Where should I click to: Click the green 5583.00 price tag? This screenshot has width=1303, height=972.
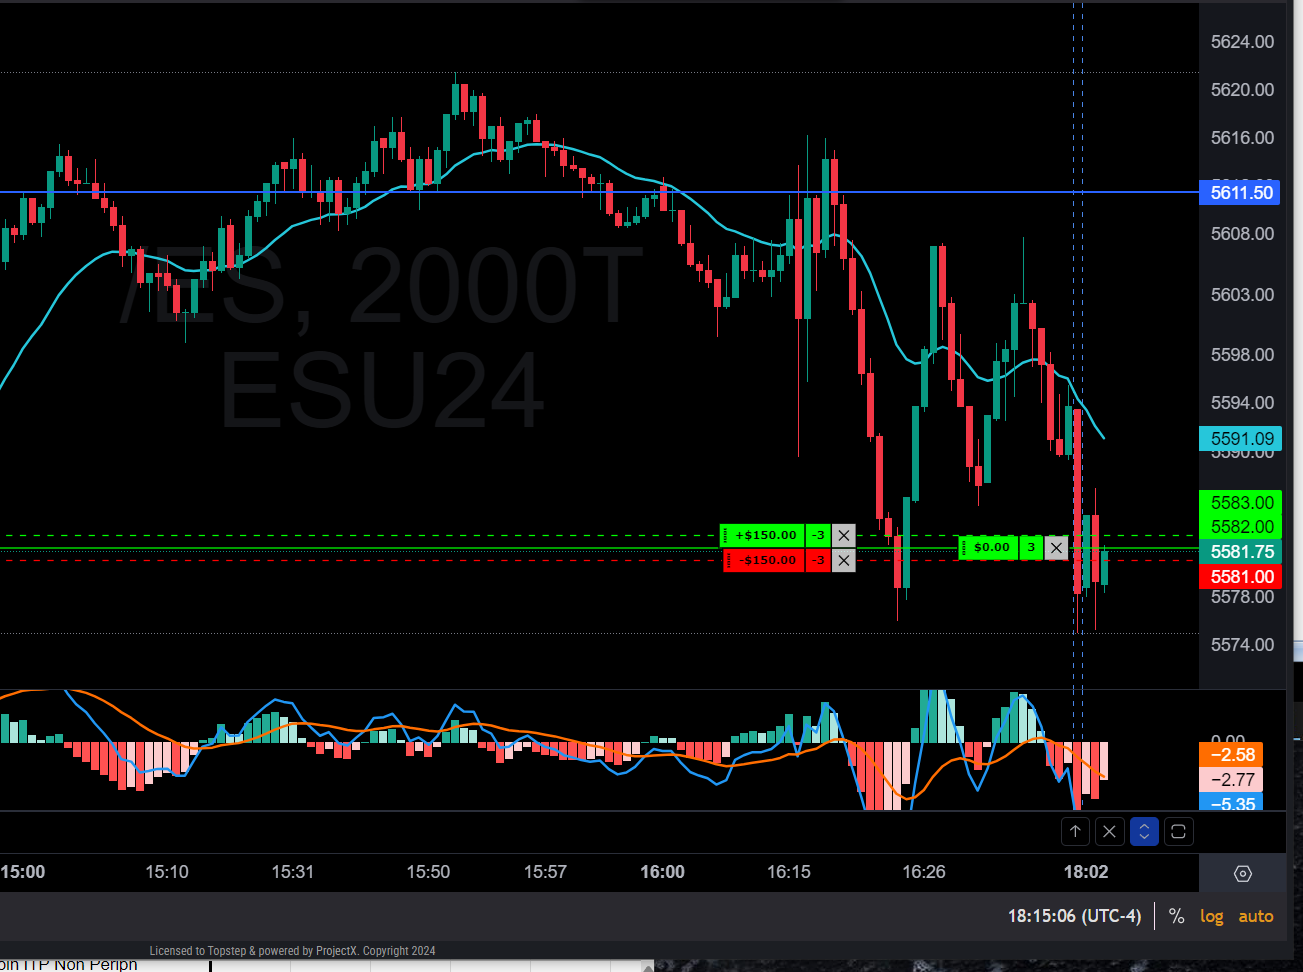1241,503
